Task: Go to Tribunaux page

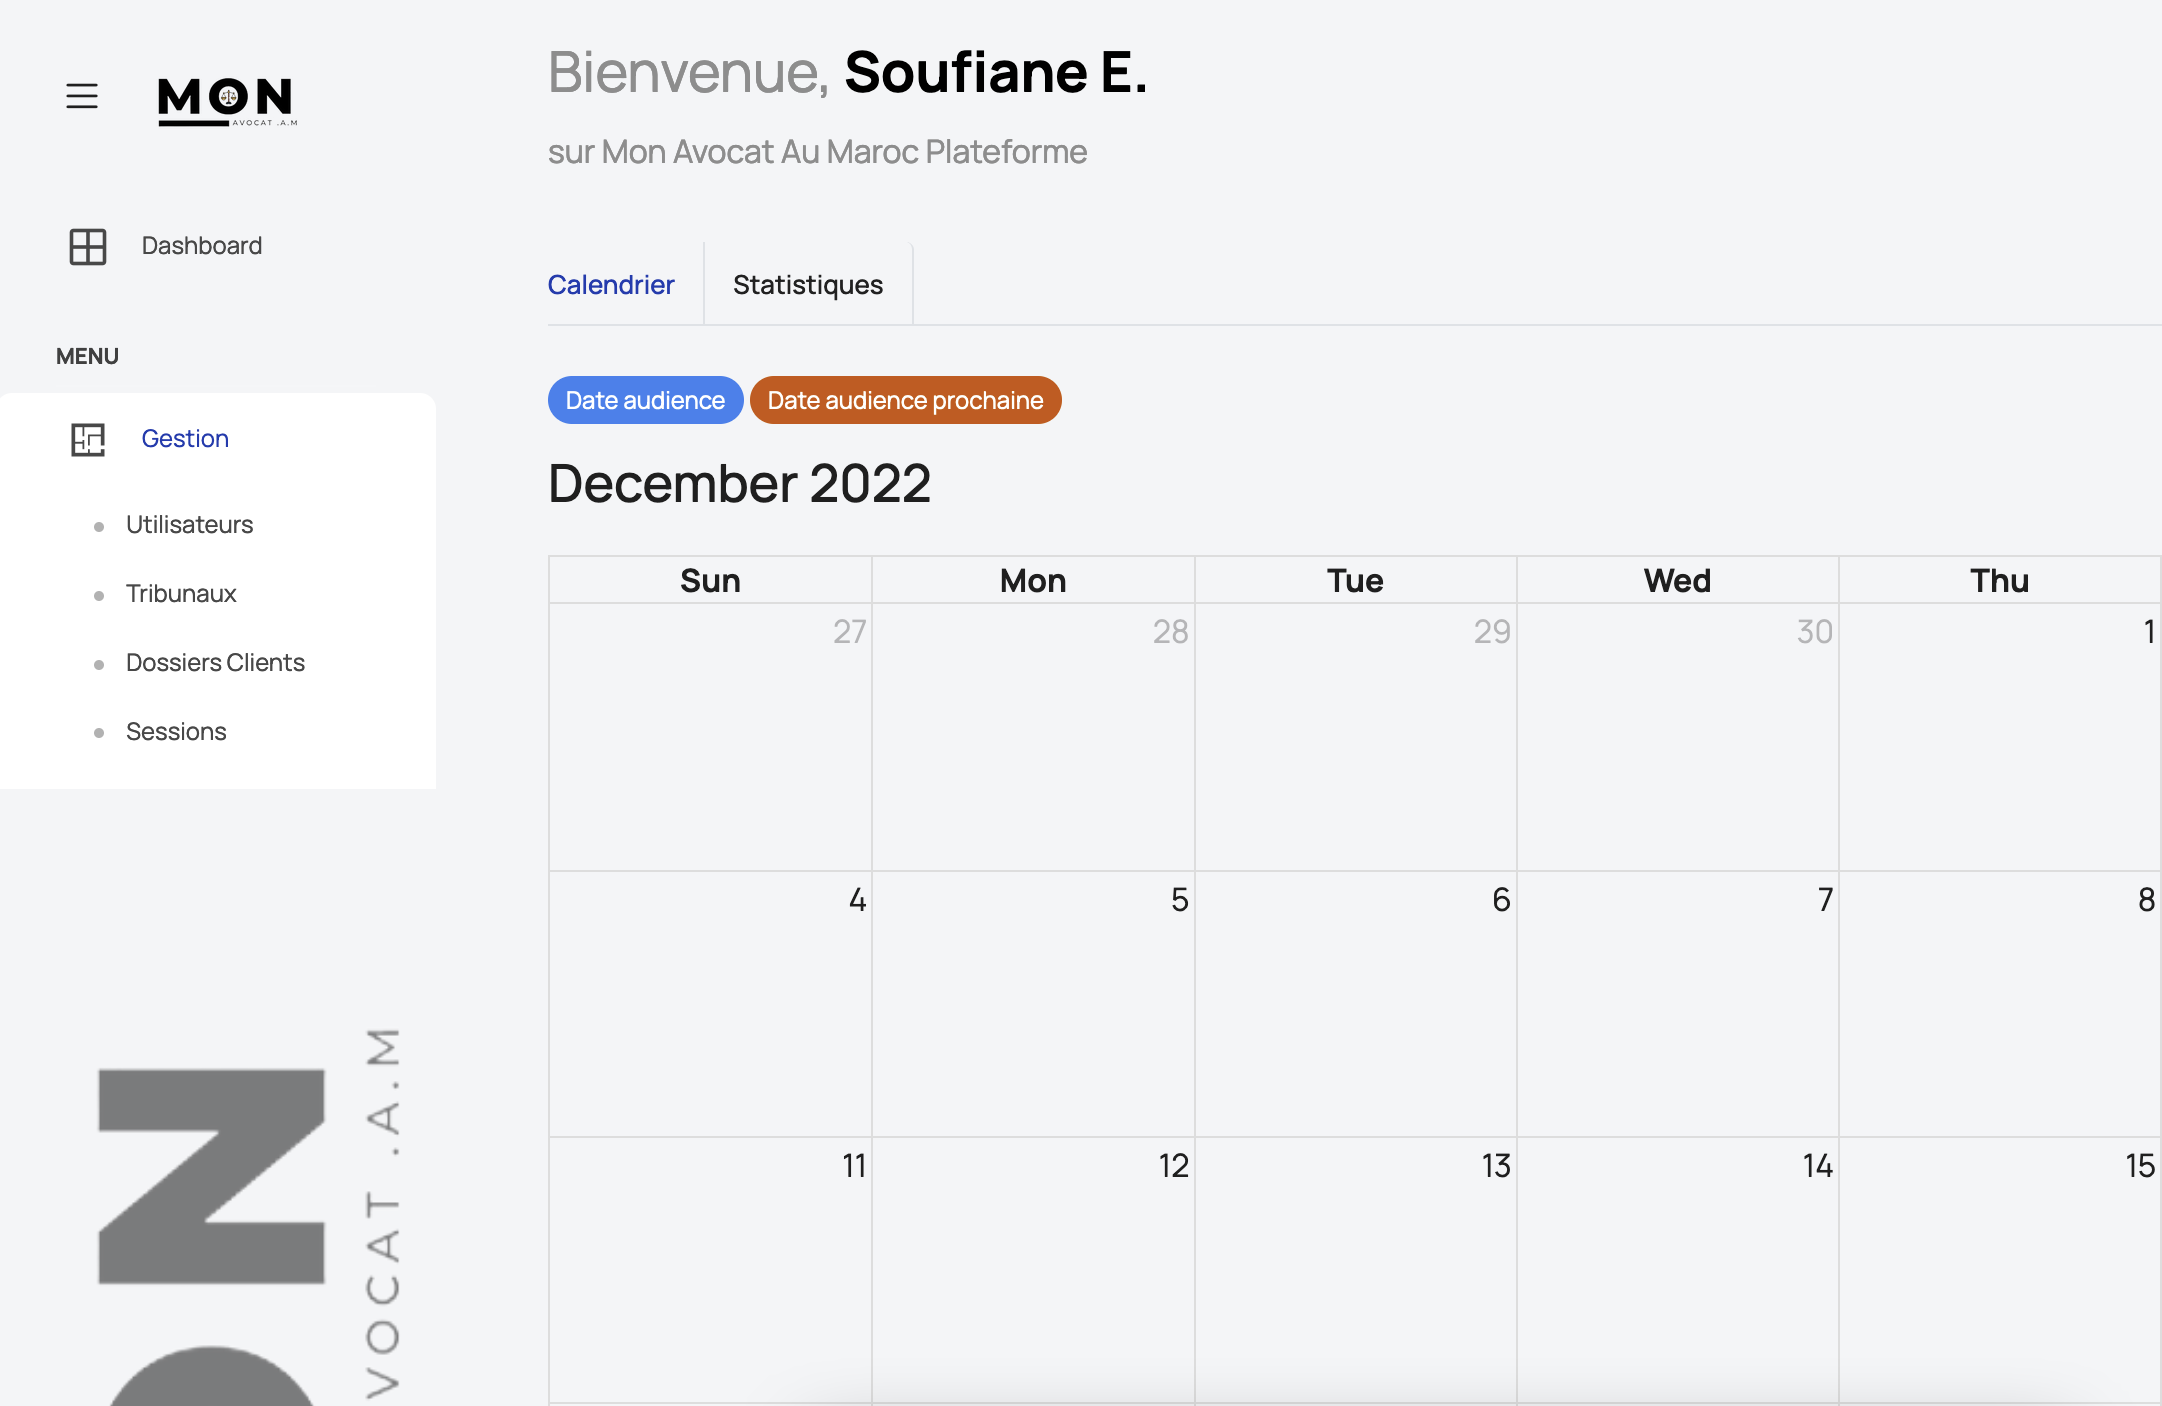Action: [x=181, y=594]
